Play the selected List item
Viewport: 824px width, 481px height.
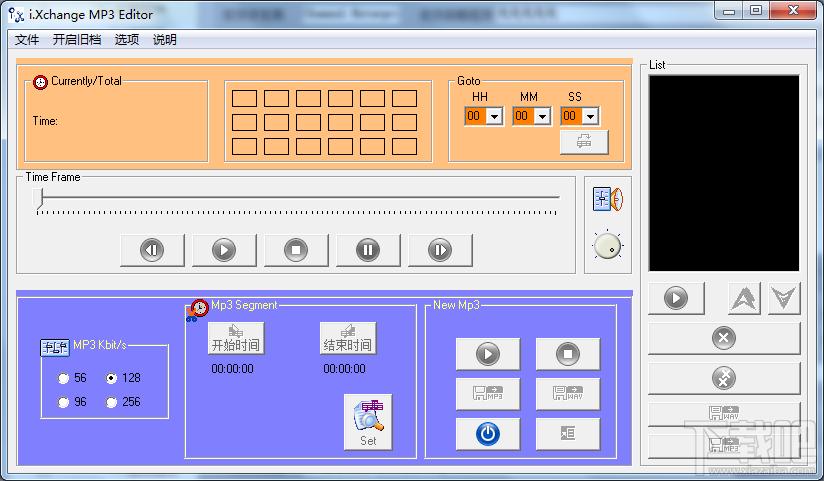(x=676, y=298)
